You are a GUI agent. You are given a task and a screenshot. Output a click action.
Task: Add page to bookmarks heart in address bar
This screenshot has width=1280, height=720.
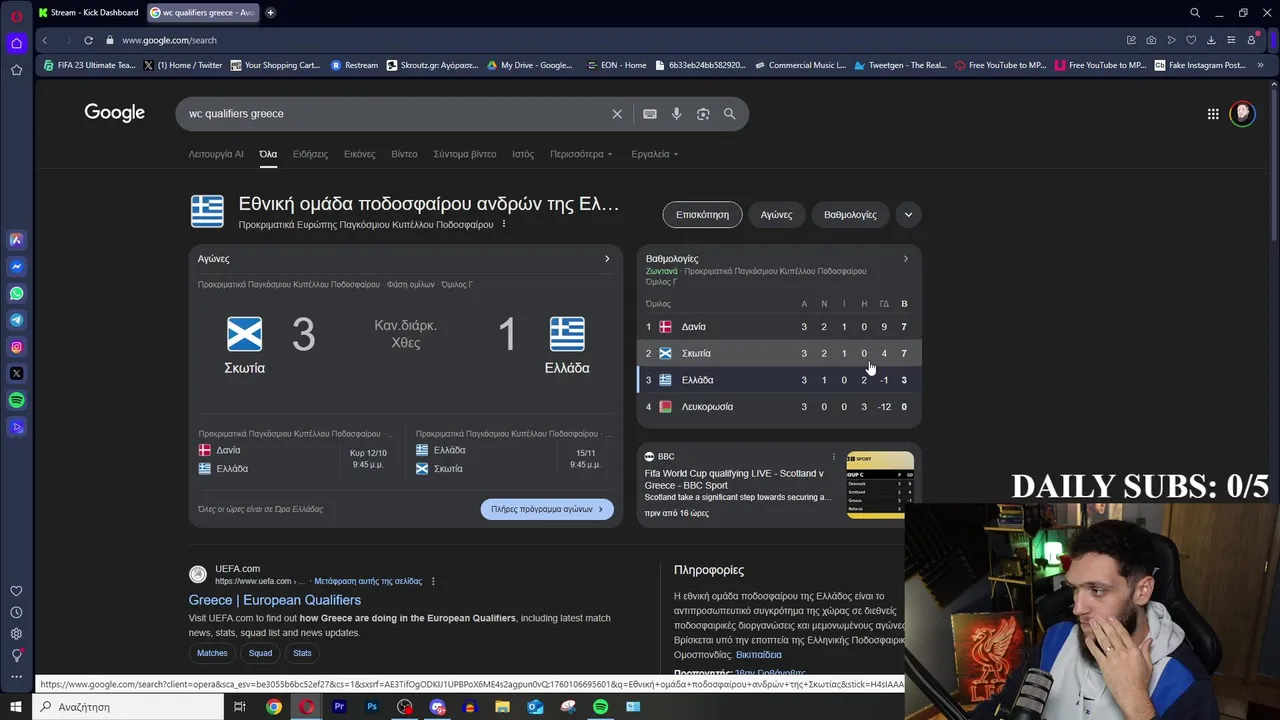[x=1191, y=40]
